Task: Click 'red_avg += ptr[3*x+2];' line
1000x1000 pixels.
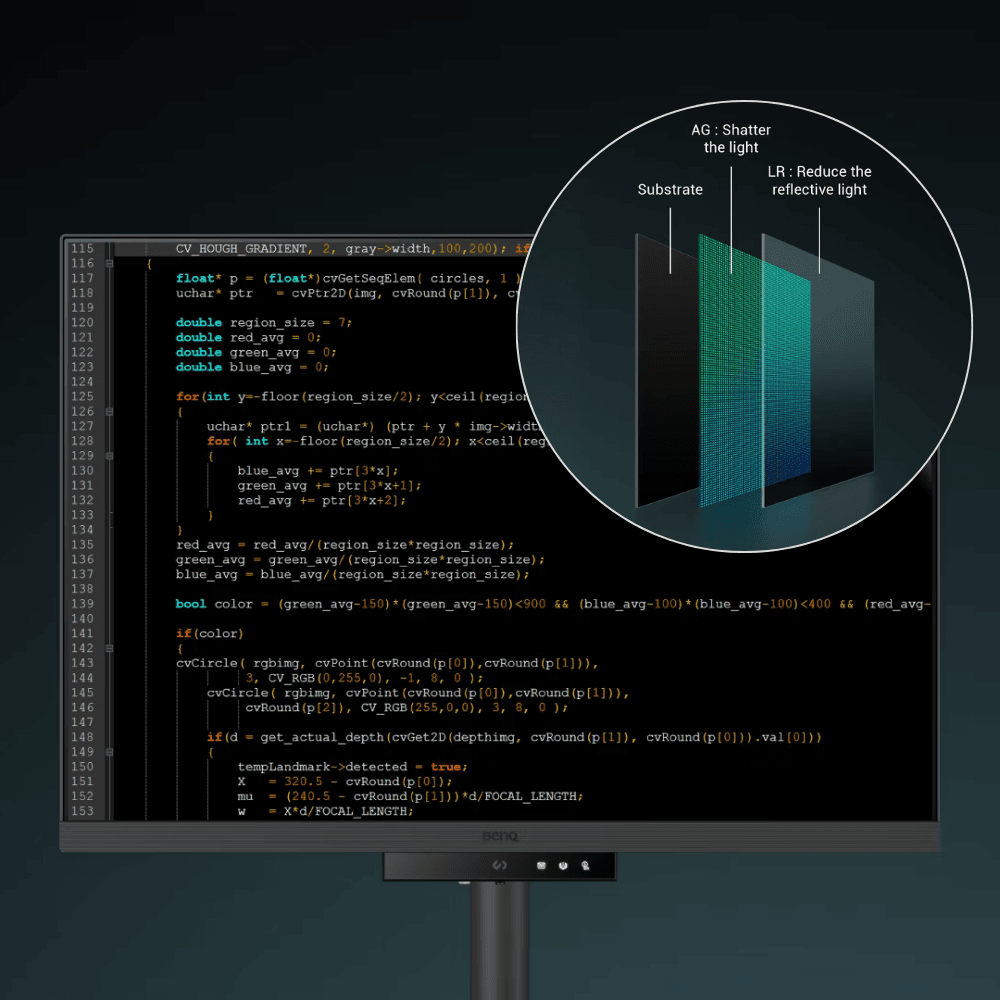Action: tap(321, 501)
